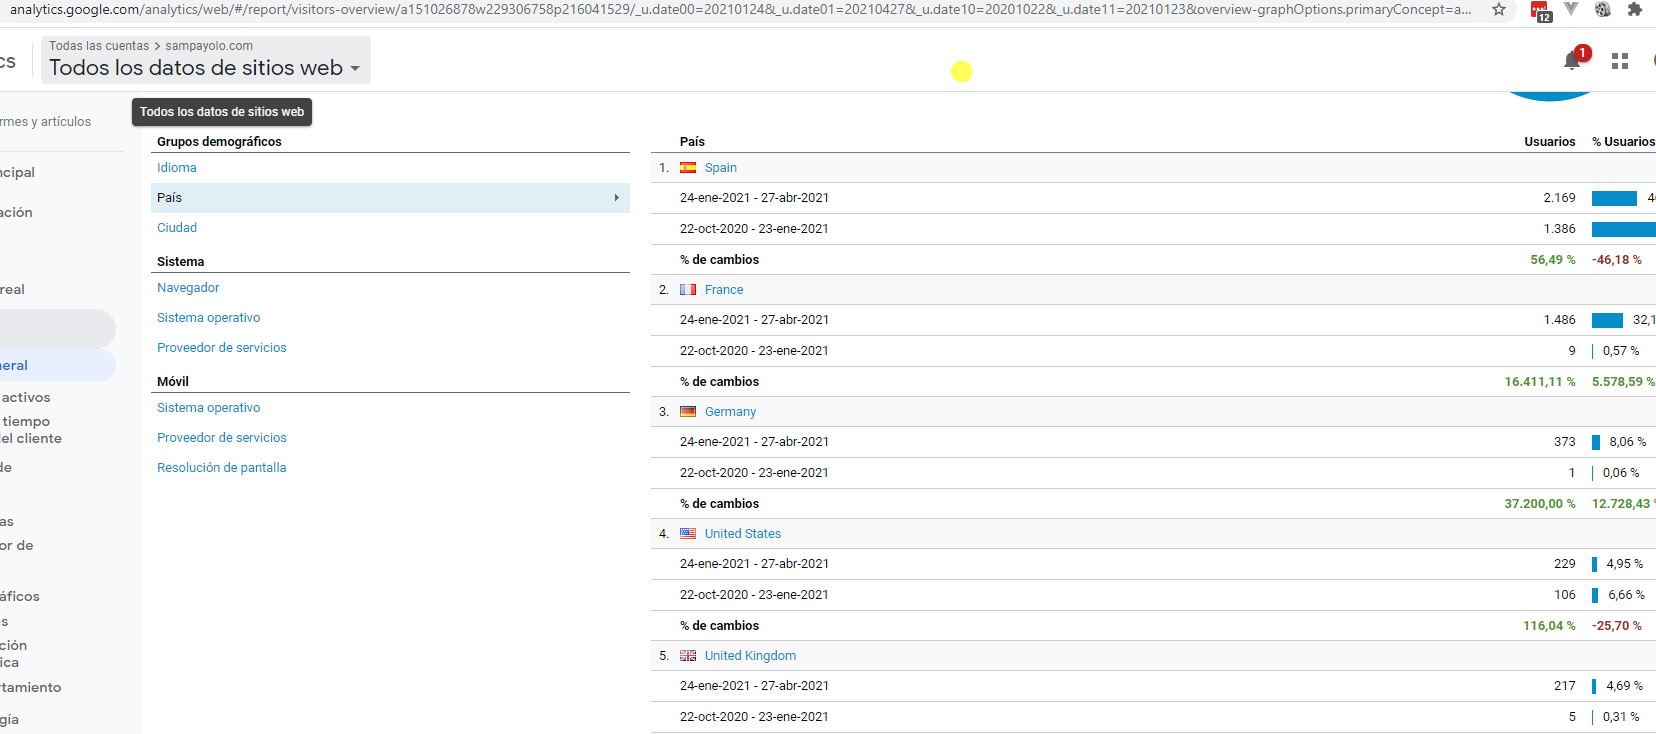Click the Spain users blue percentage bar
1656x734 pixels.
(x=1614, y=198)
